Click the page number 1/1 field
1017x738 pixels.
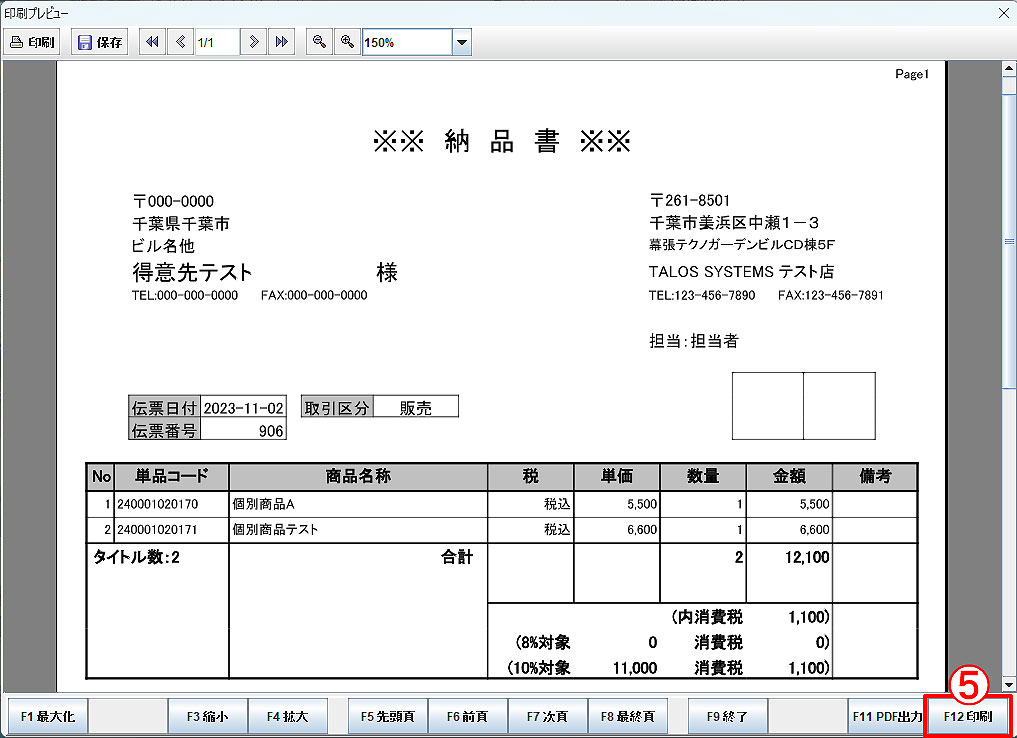tap(216, 42)
